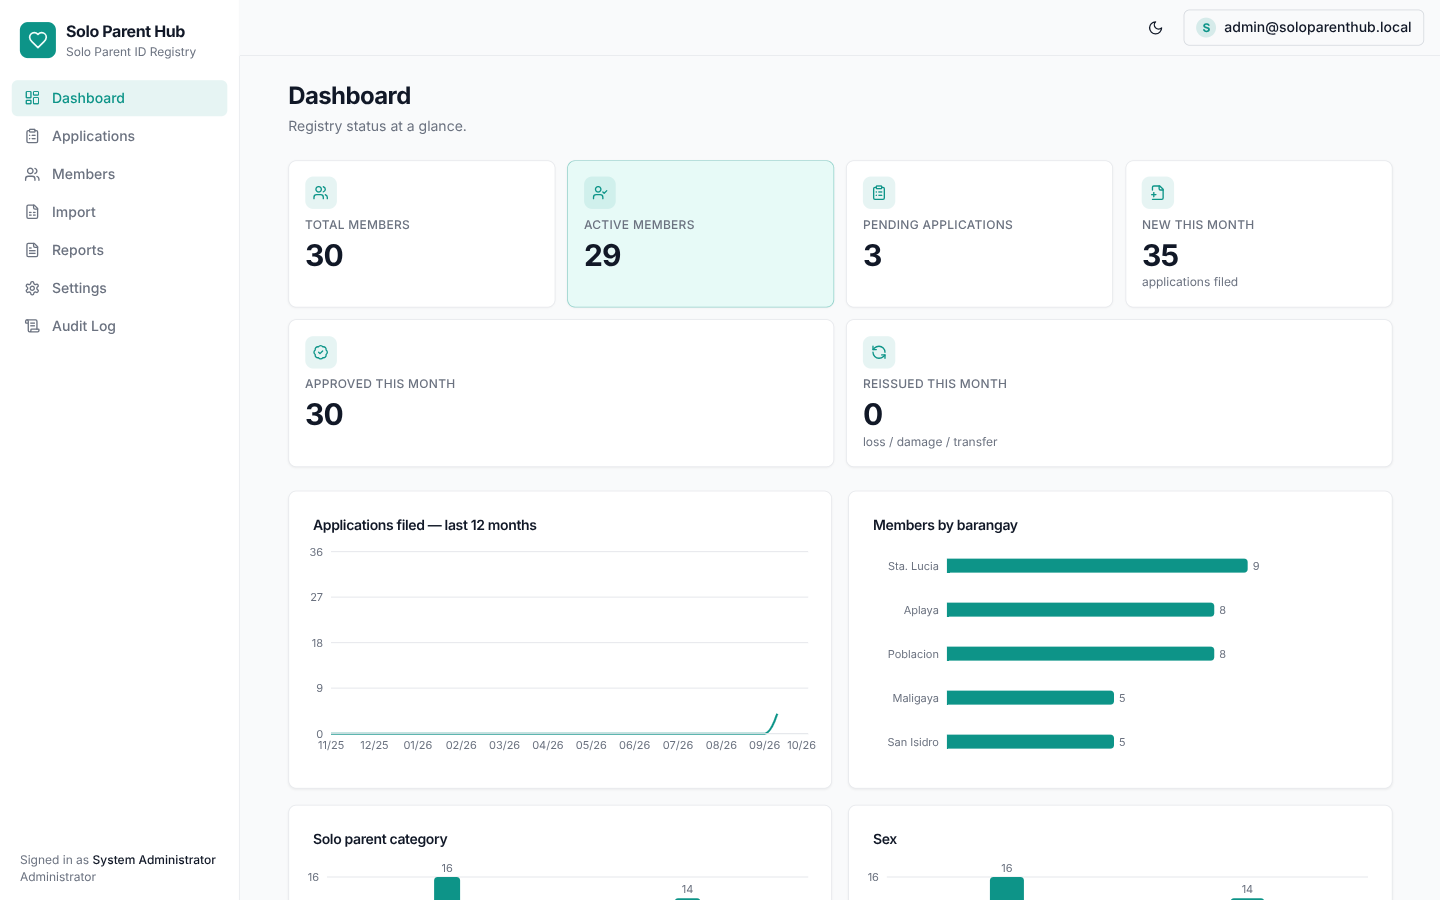Open Settings from the sidebar
The image size is (1440, 900).
pos(119,288)
